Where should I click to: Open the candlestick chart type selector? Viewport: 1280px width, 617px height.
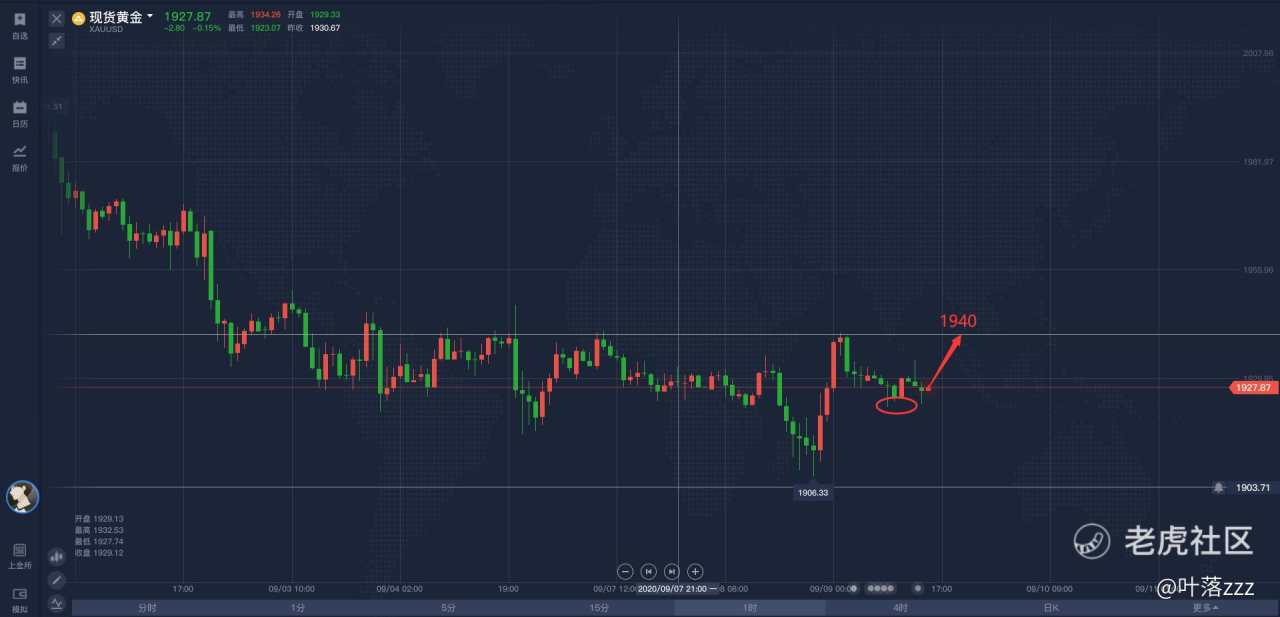pyautogui.click(x=56, y=556)
